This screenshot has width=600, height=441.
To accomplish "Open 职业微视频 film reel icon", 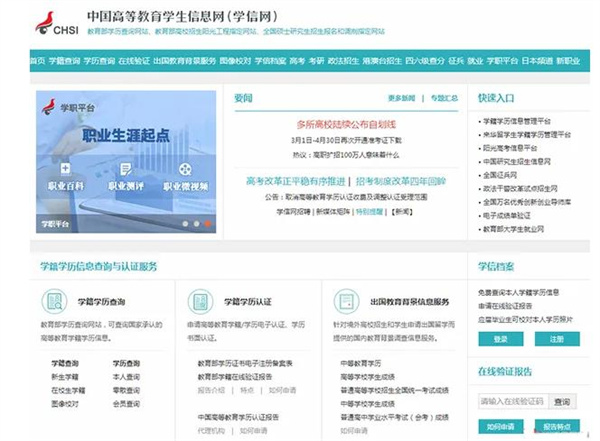I will [x=185, y=169].
